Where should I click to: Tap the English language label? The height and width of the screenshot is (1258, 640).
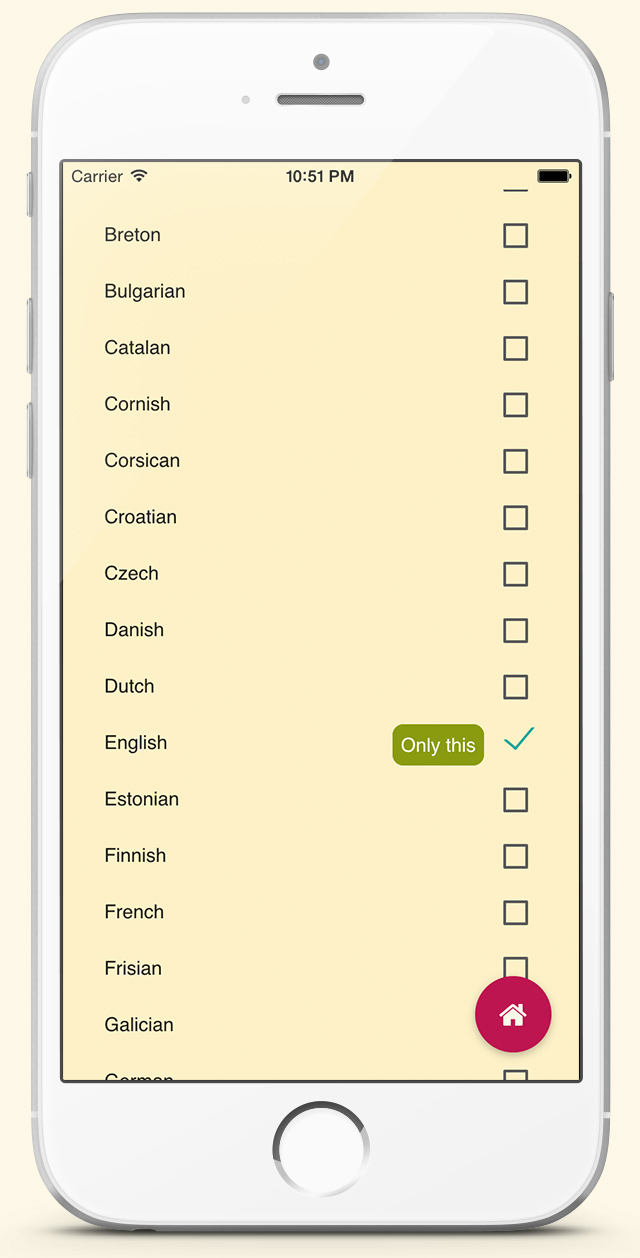(x=136, y=743)
